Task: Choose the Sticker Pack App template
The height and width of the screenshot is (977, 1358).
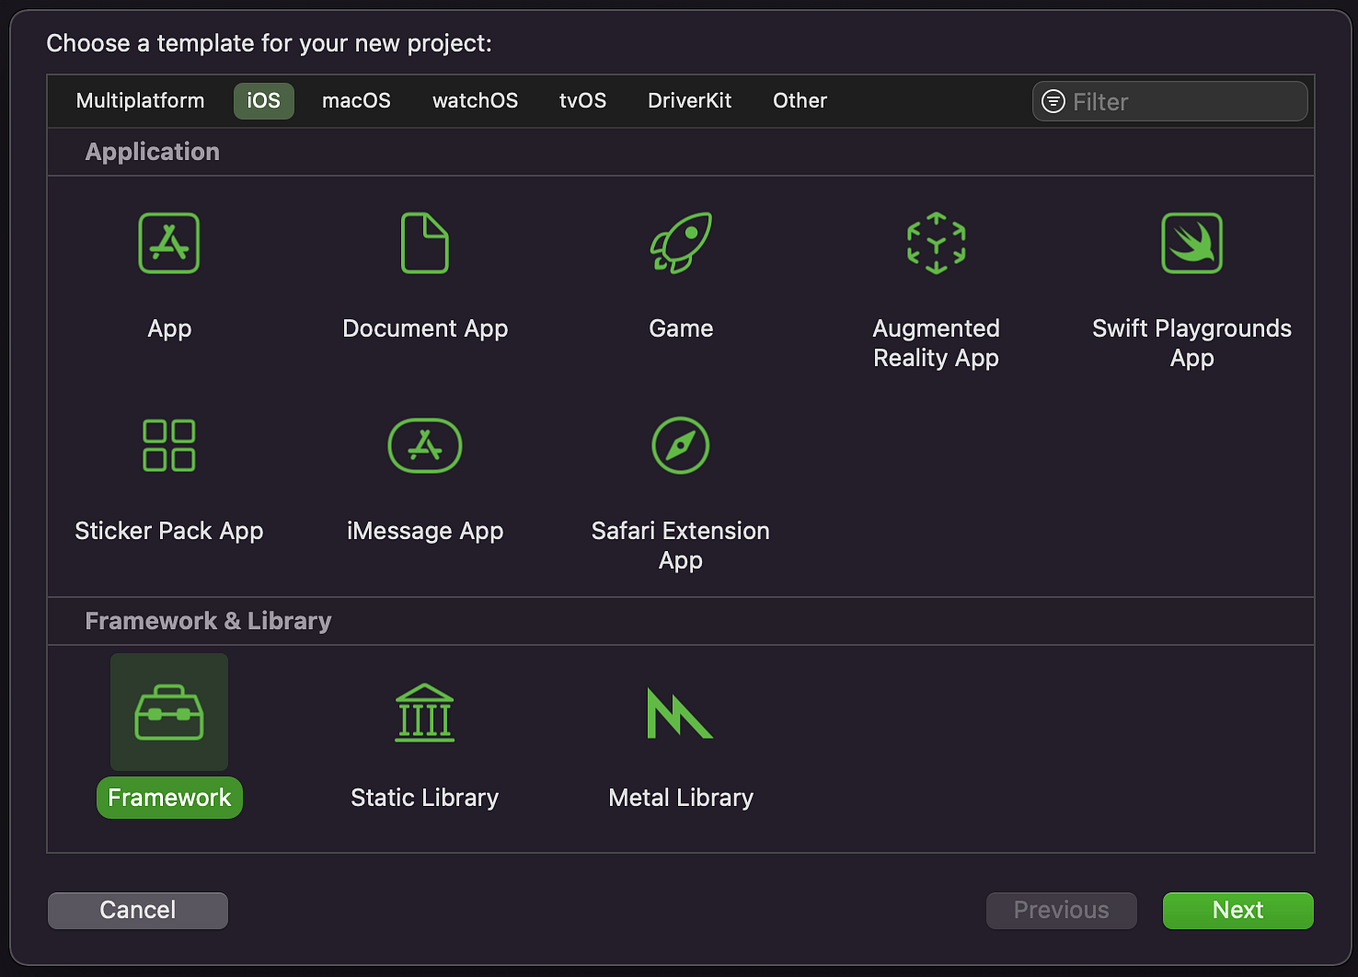Action: (x=169, y=445)
